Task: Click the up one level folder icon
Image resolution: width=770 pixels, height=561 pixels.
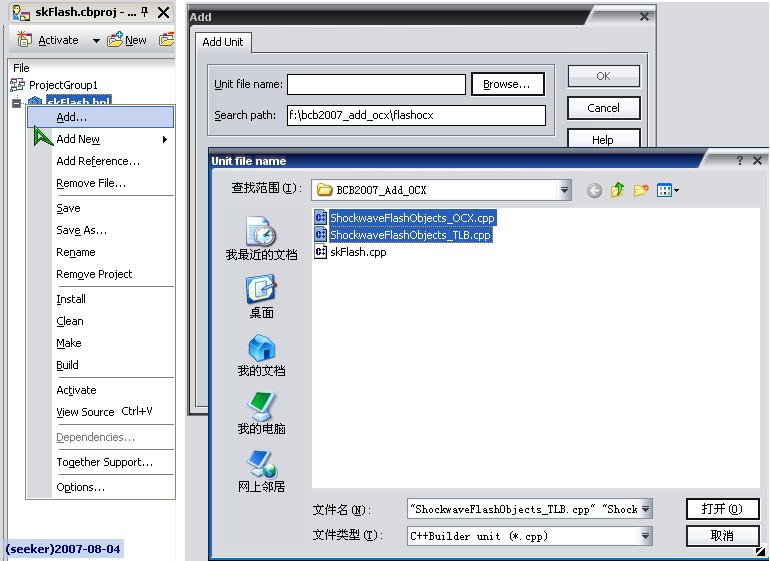Action: pos(617,190)
